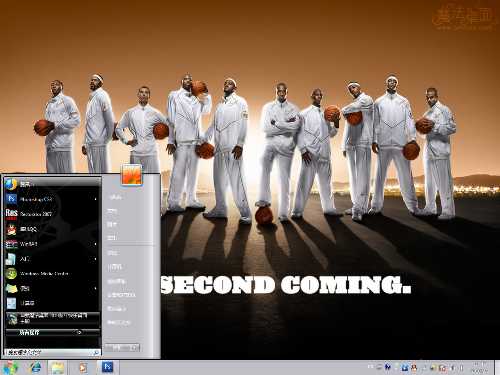Expand the Getting Started submenu arrow
This screenshot has height=375, width=500.
click(x=96, y=259)
